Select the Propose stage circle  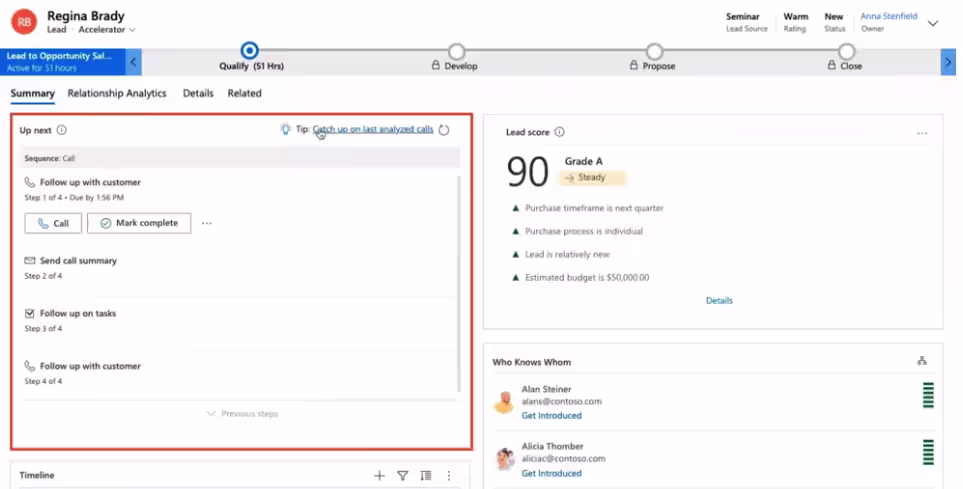click(654, 51)
